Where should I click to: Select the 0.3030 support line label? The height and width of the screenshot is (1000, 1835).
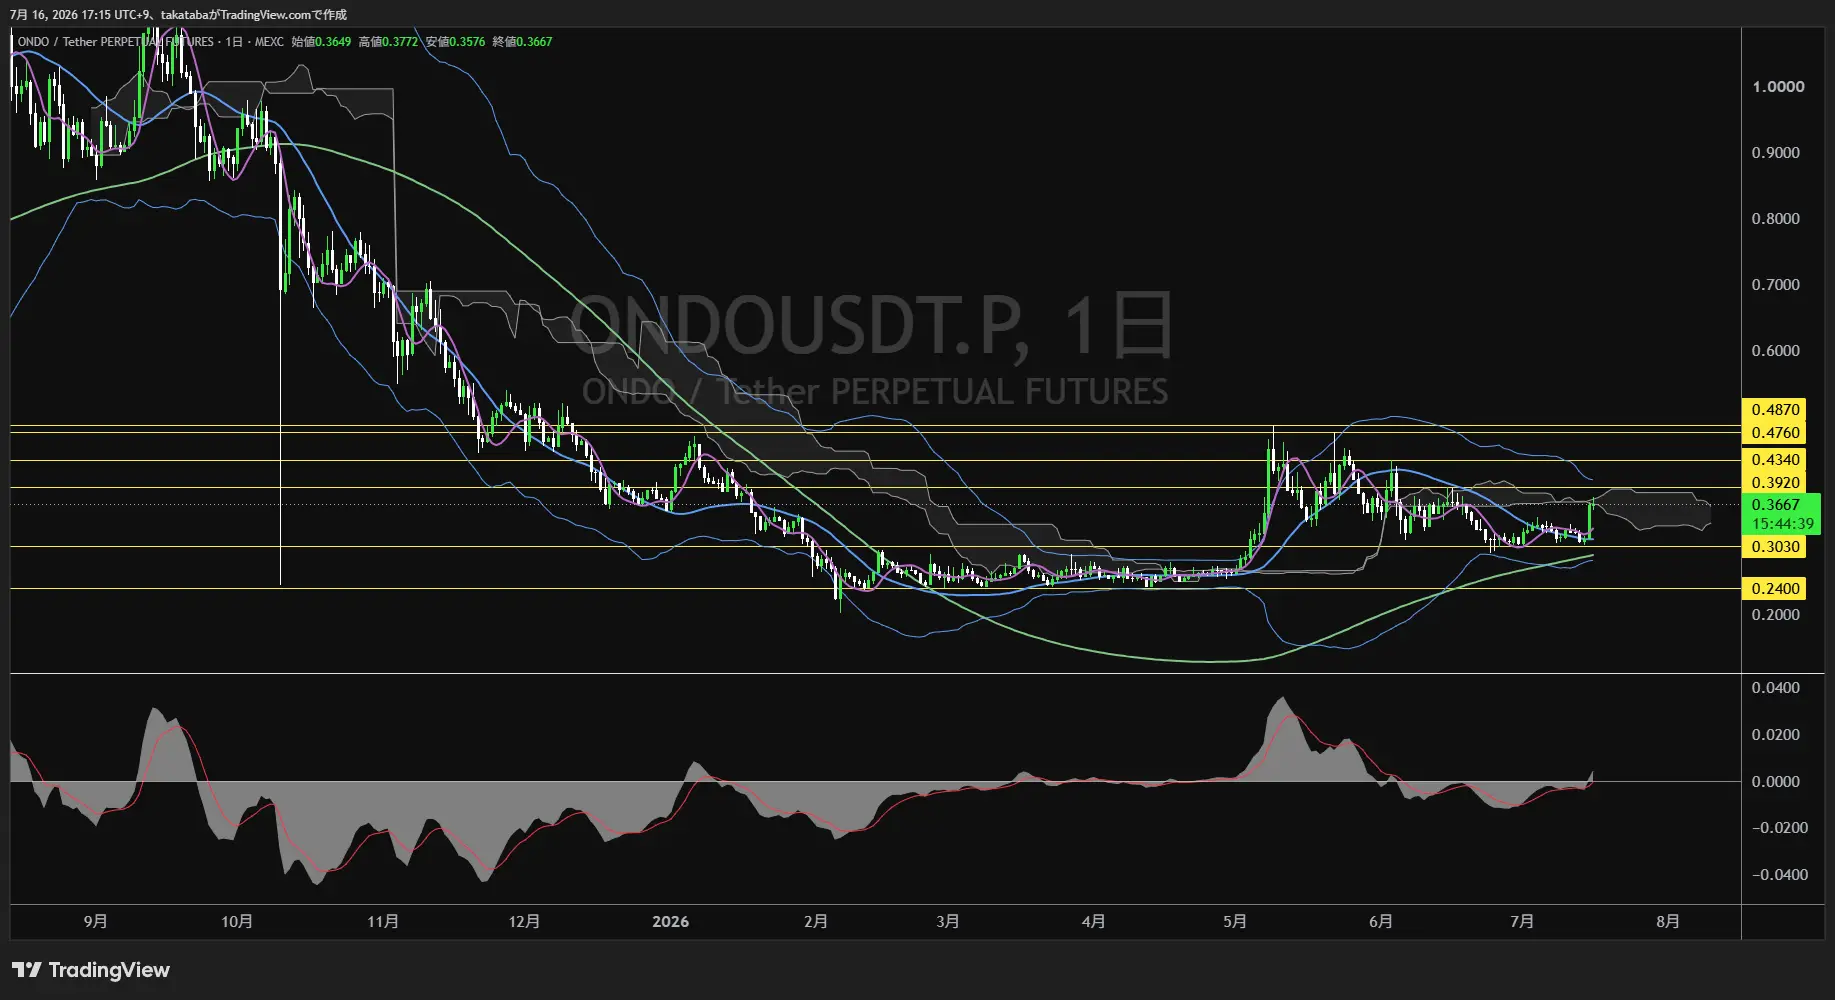[1775, 547]
